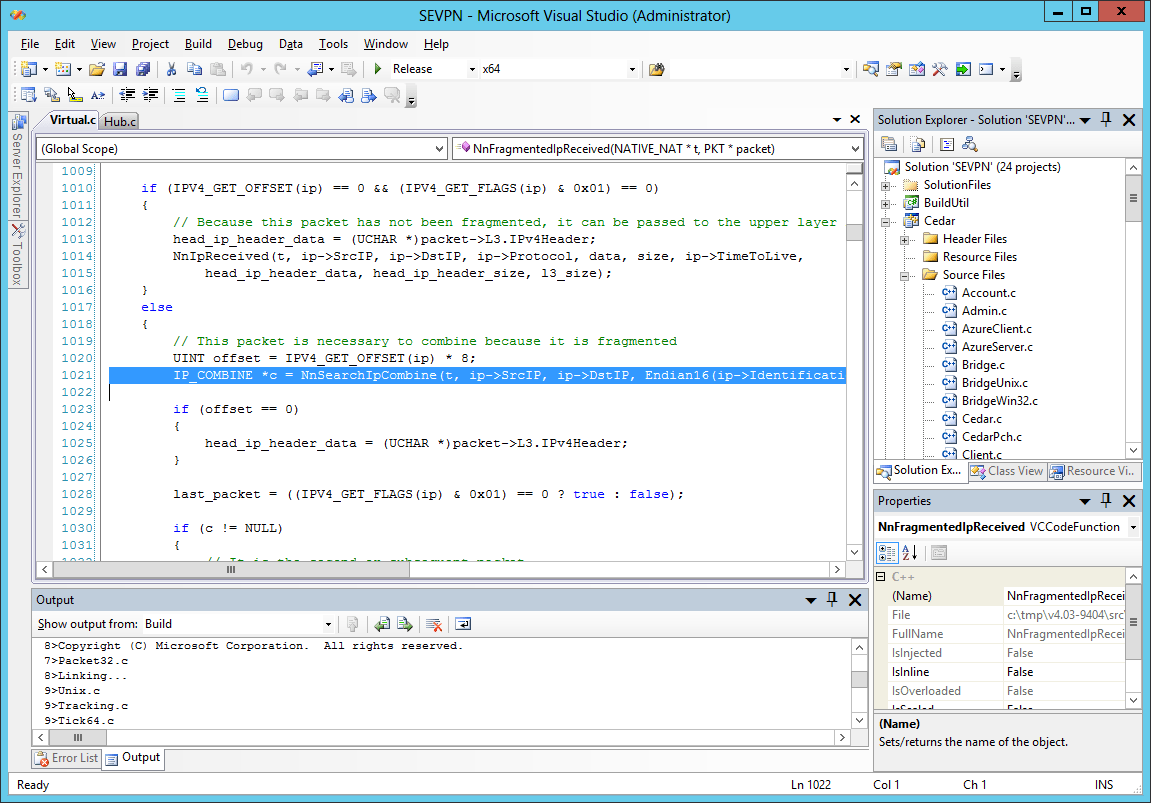Image resolution: width=1152 pixels, height=803 pixels.
Task: Clear the Output window with the Clear All icon
Action: pos(434,623)
